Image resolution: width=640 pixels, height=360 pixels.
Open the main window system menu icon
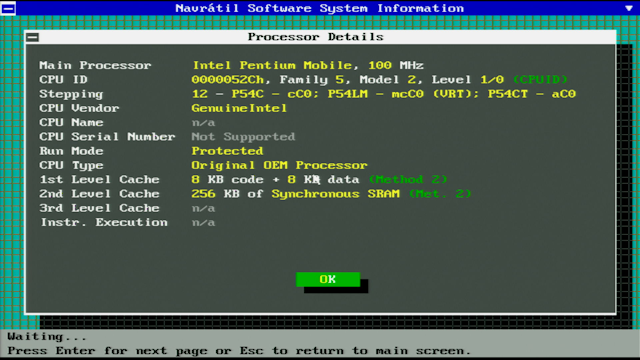click(8, 8)
